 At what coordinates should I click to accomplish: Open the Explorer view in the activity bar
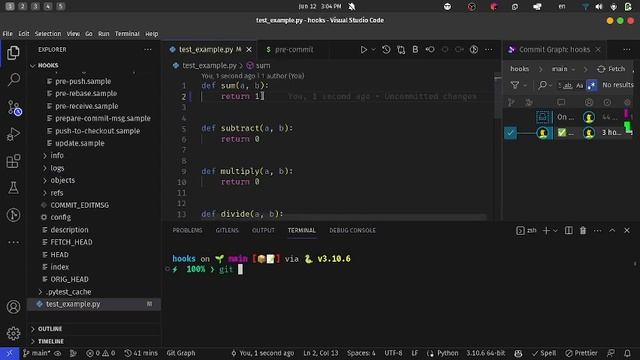(x=13, y=53)
